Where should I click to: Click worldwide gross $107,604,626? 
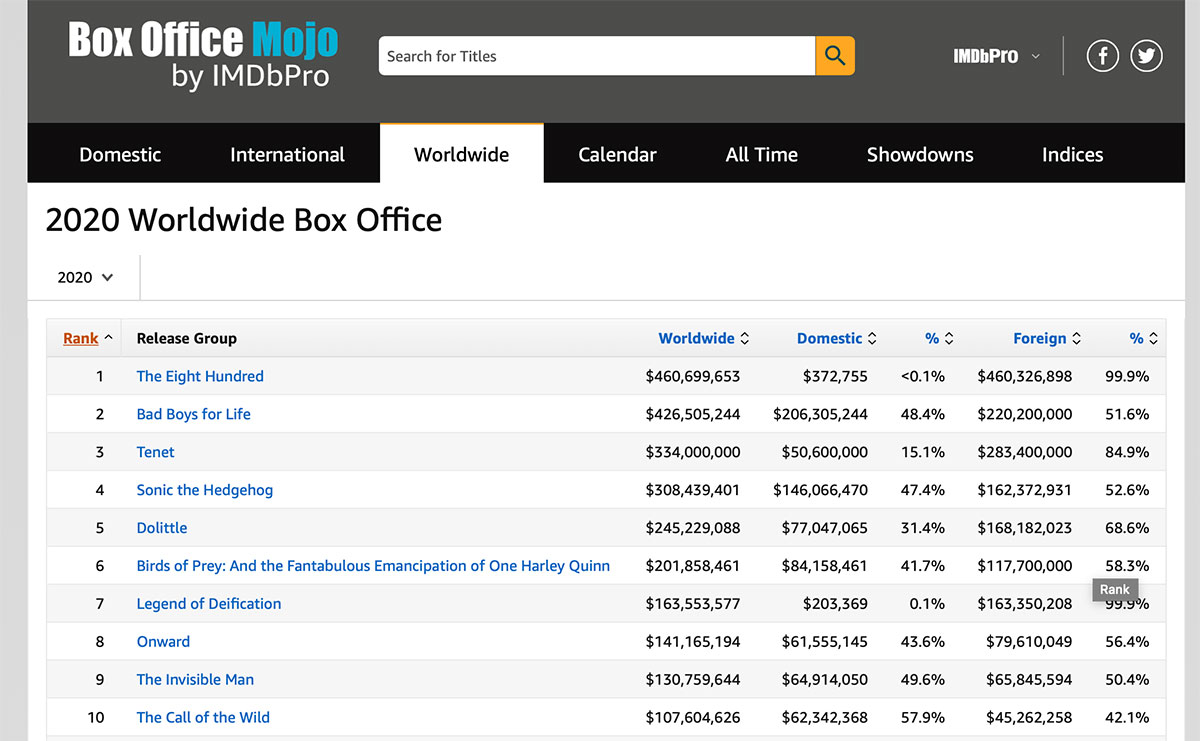(693, 718)
